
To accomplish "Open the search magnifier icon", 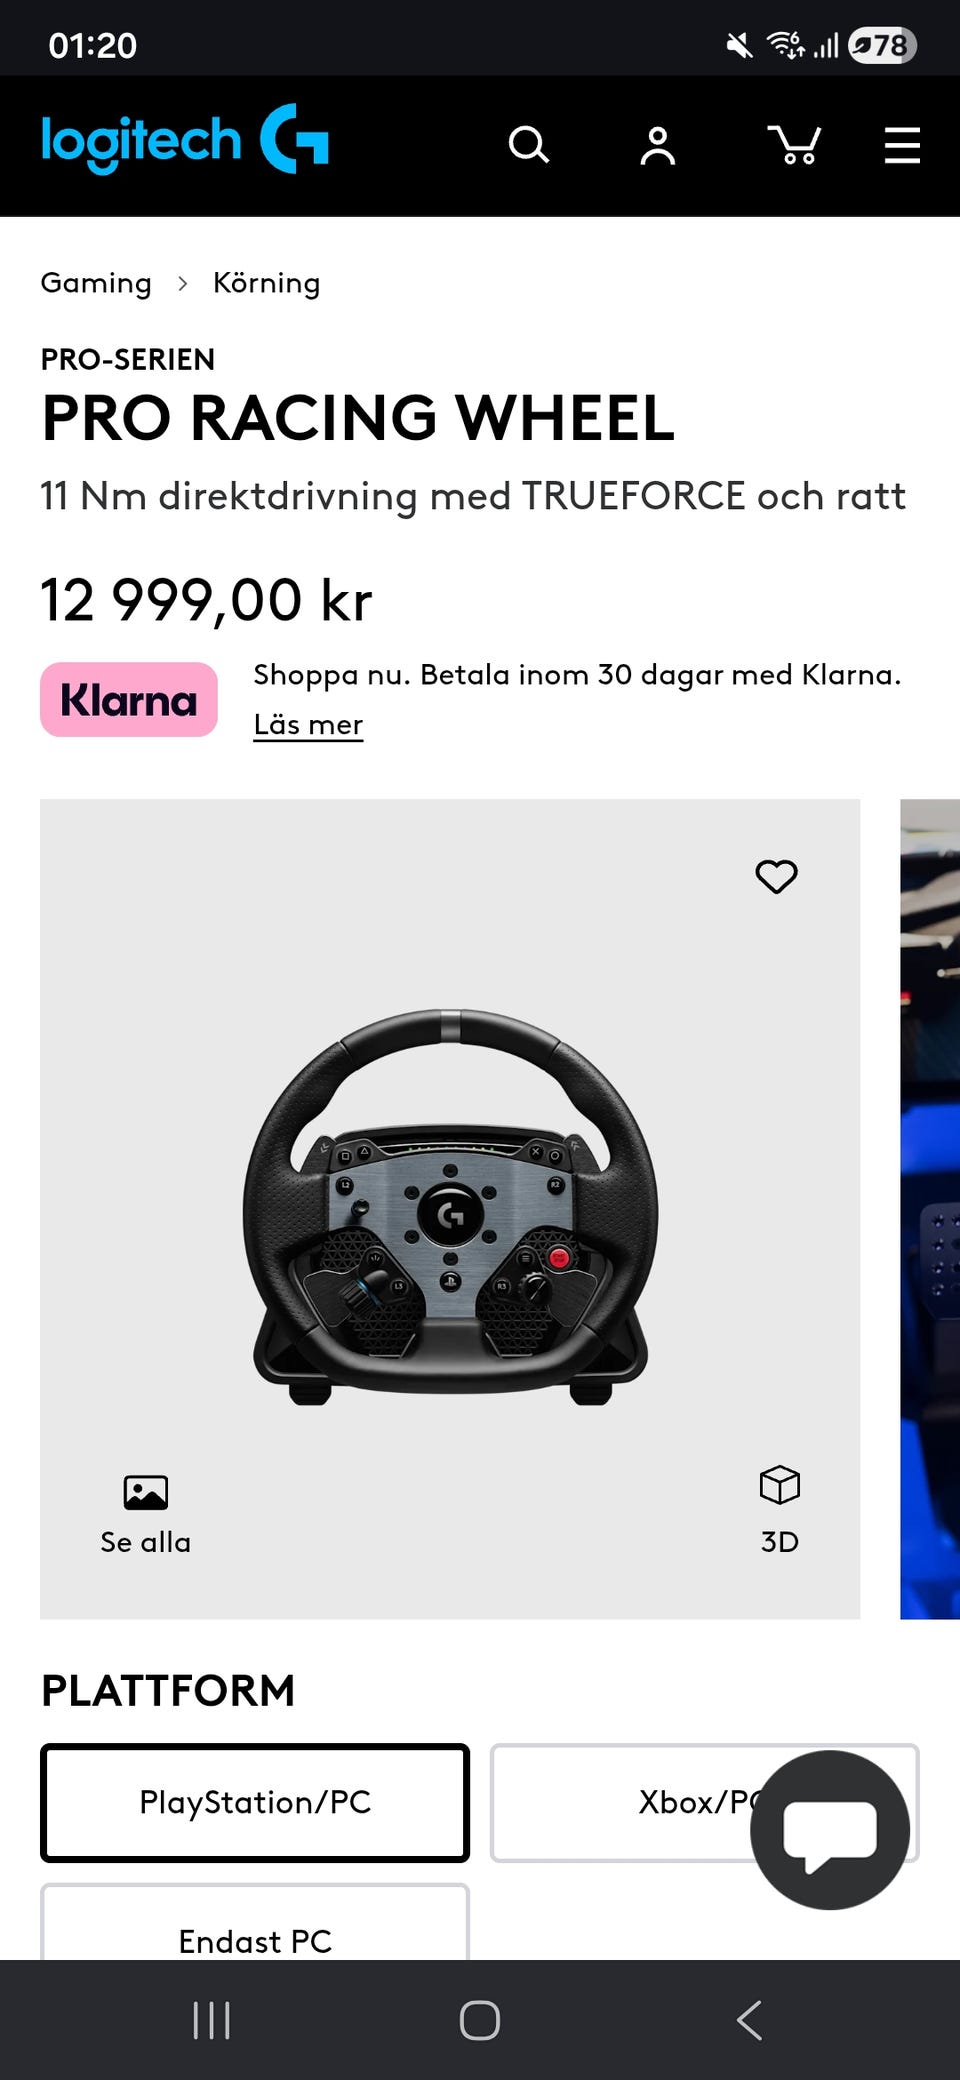I will tap(528, 145).
